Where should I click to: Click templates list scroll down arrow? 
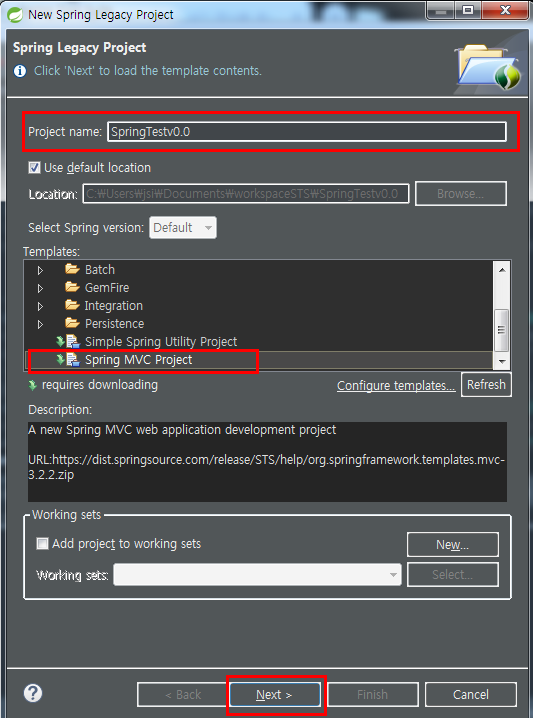point(502,361)
